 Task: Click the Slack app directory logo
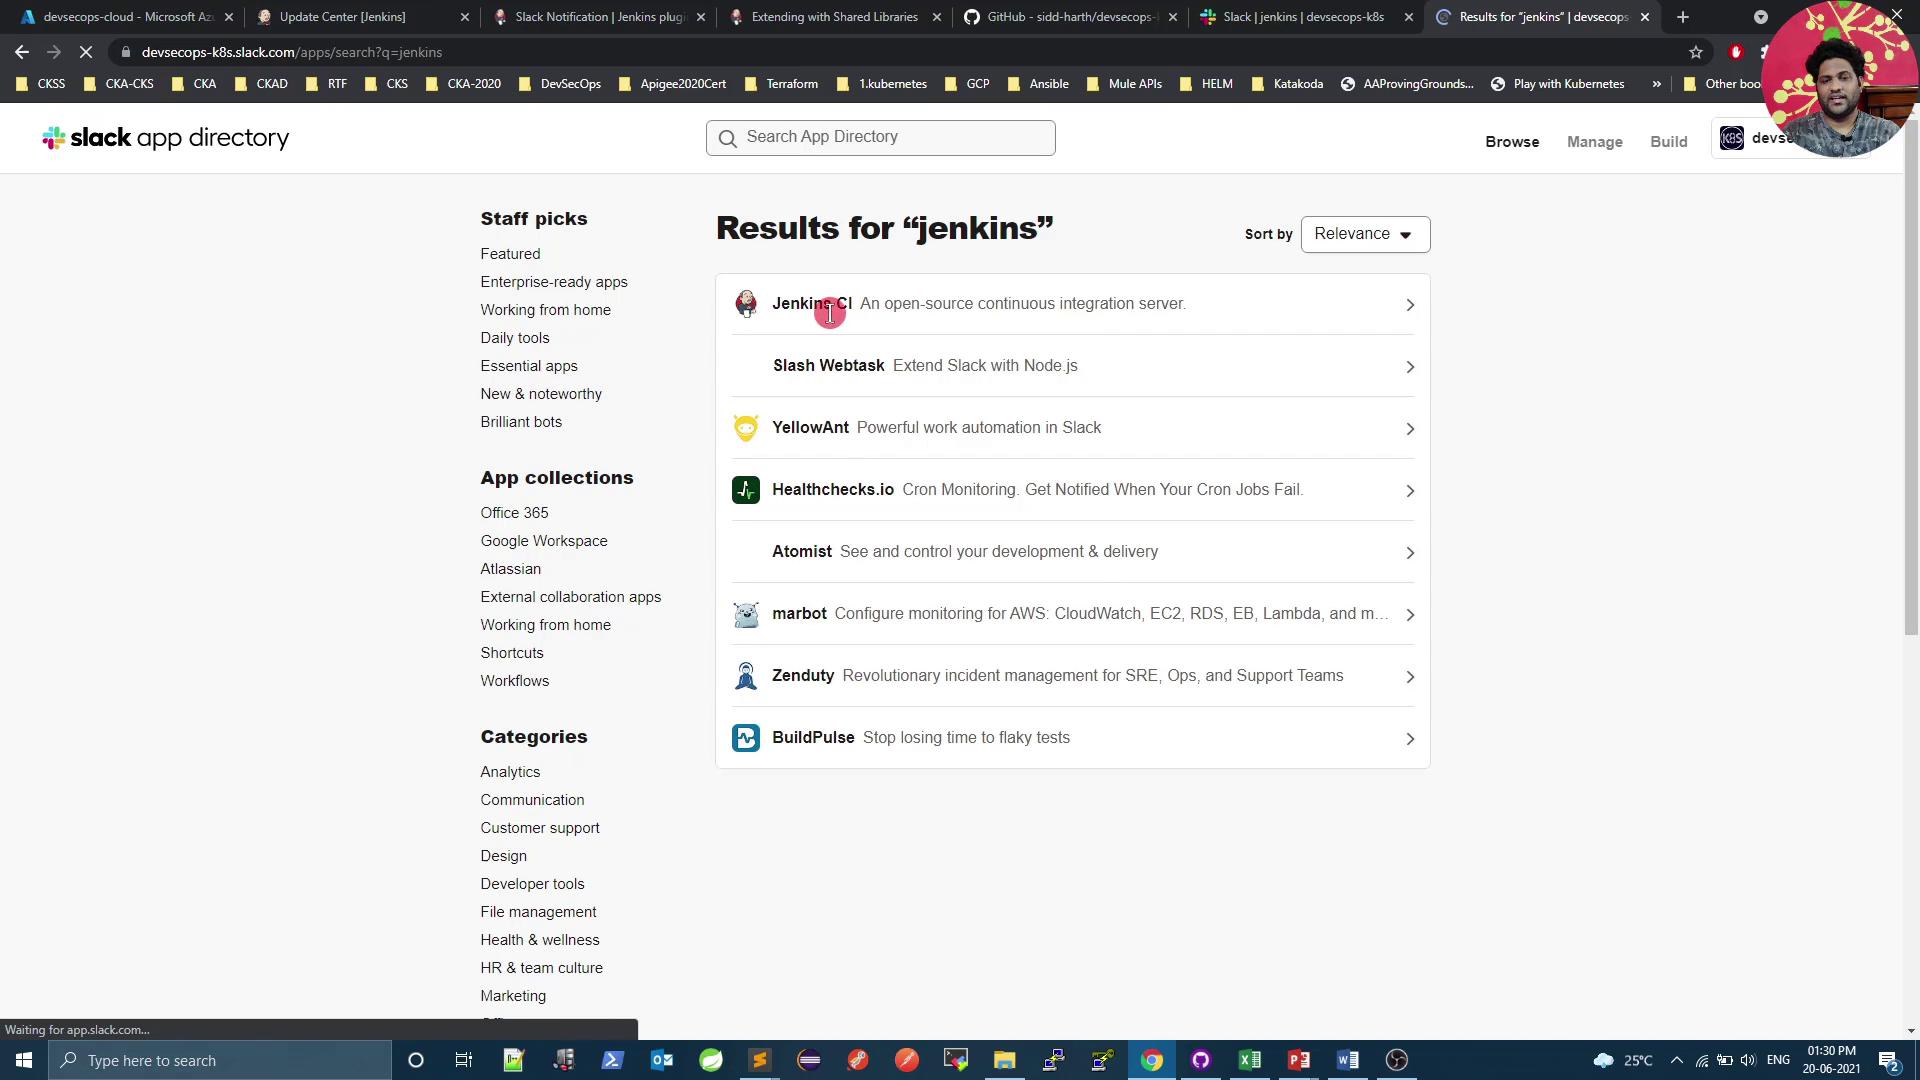pos(166,138)
